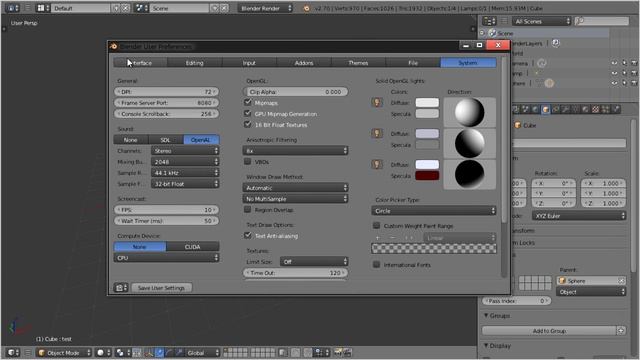Click the presets icon beside Save User Settings

click(x=121, y=288)
